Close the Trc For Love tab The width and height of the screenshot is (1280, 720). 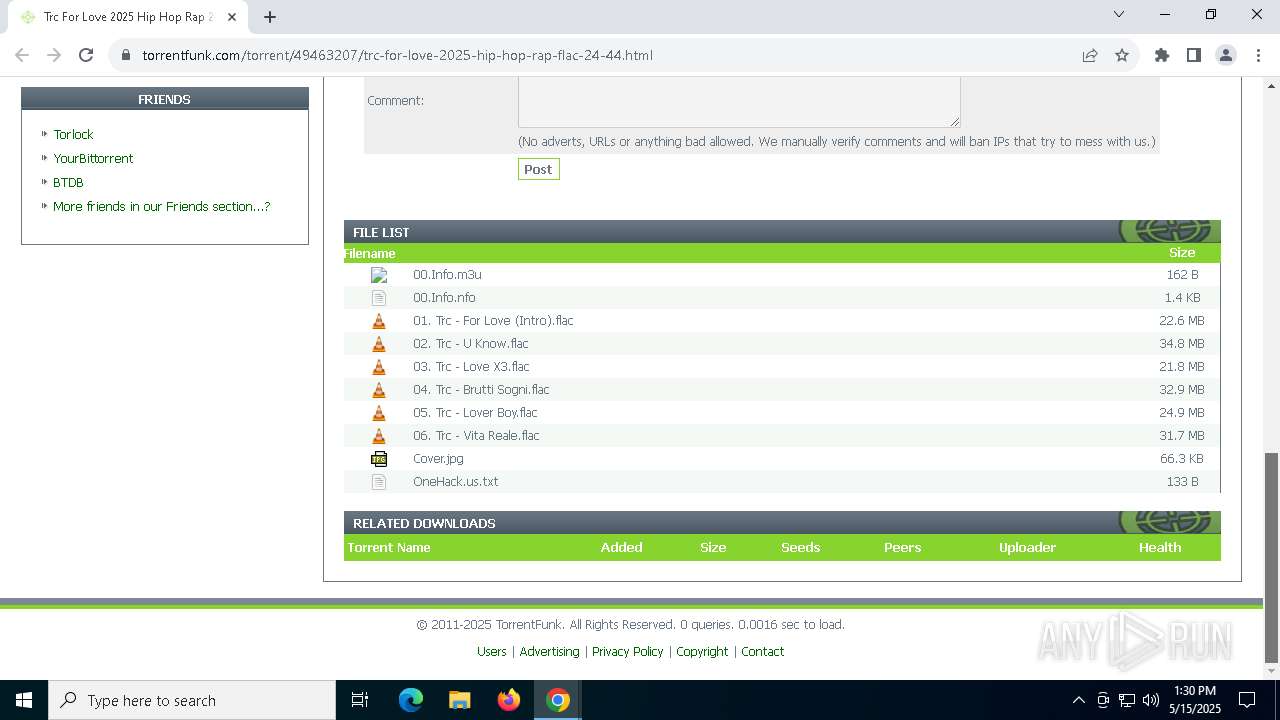coord(233,17)
